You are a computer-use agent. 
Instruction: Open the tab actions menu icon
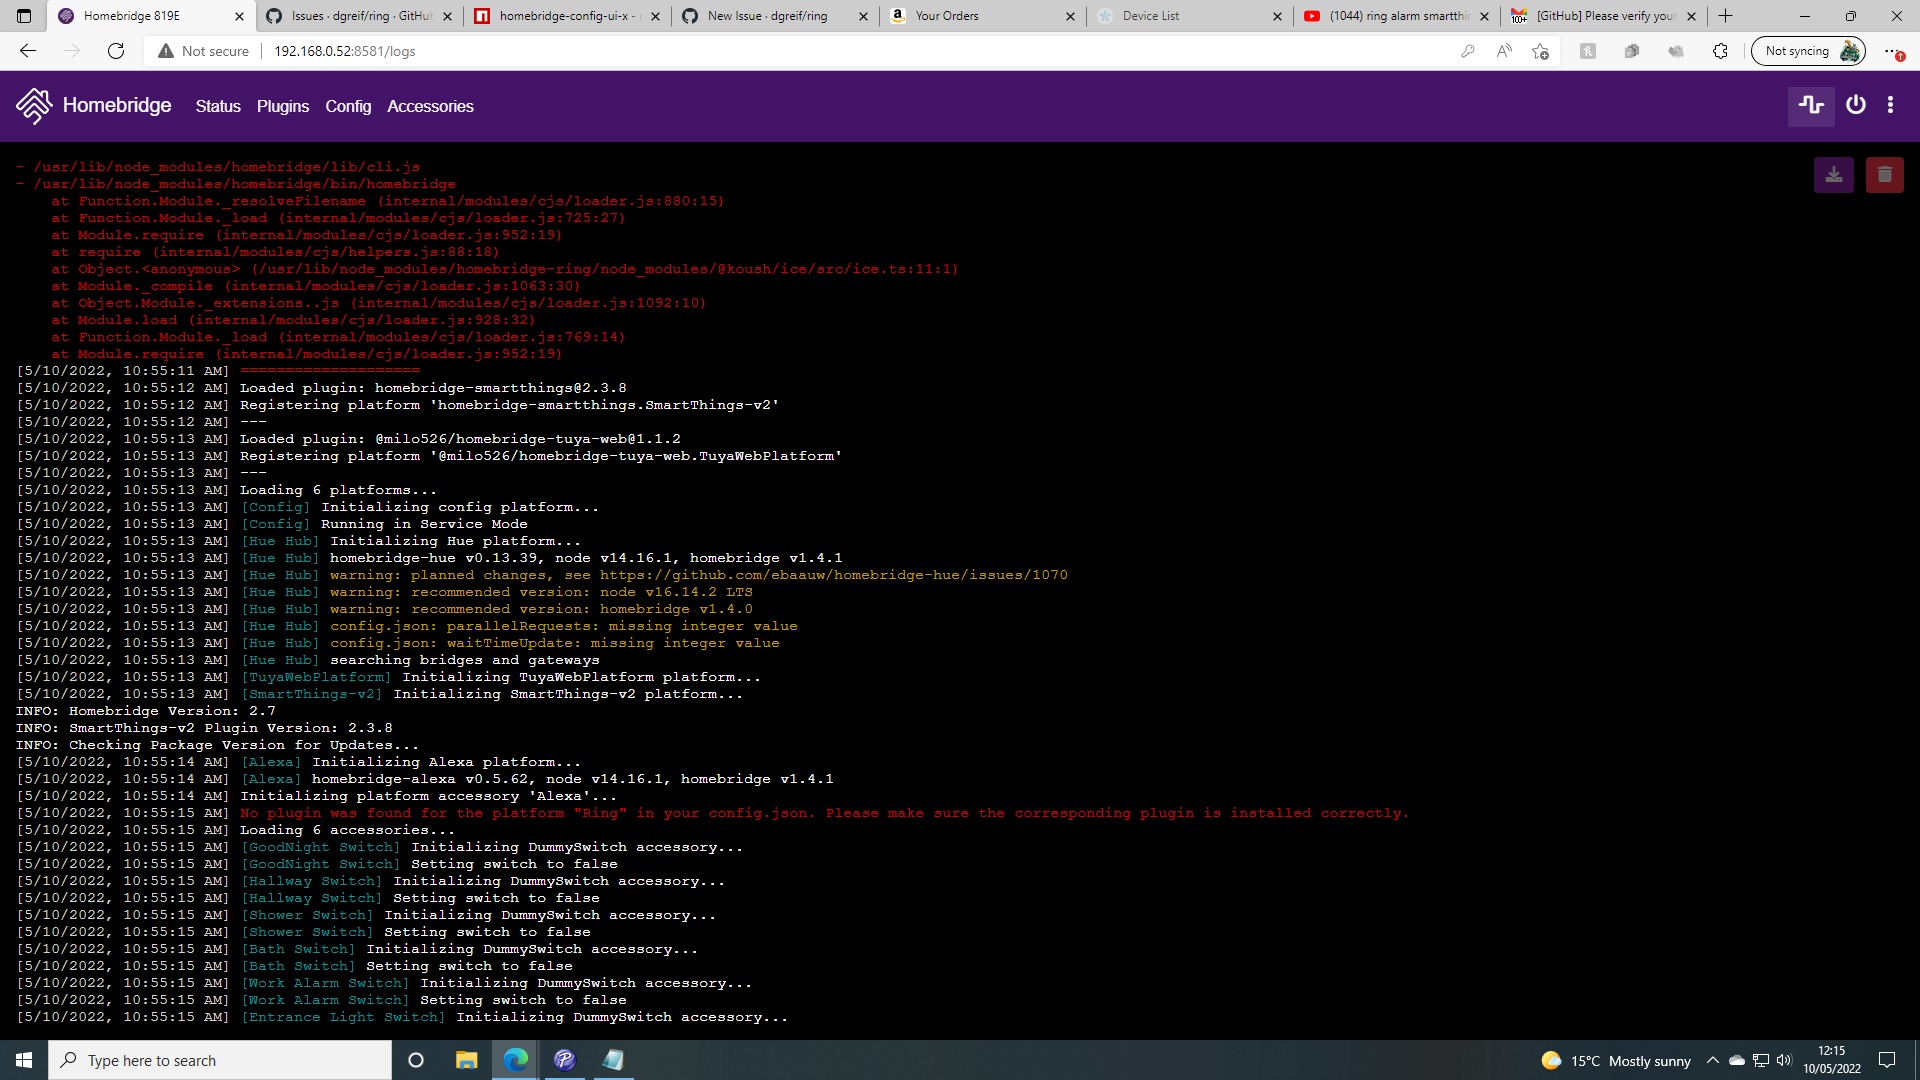24,16
